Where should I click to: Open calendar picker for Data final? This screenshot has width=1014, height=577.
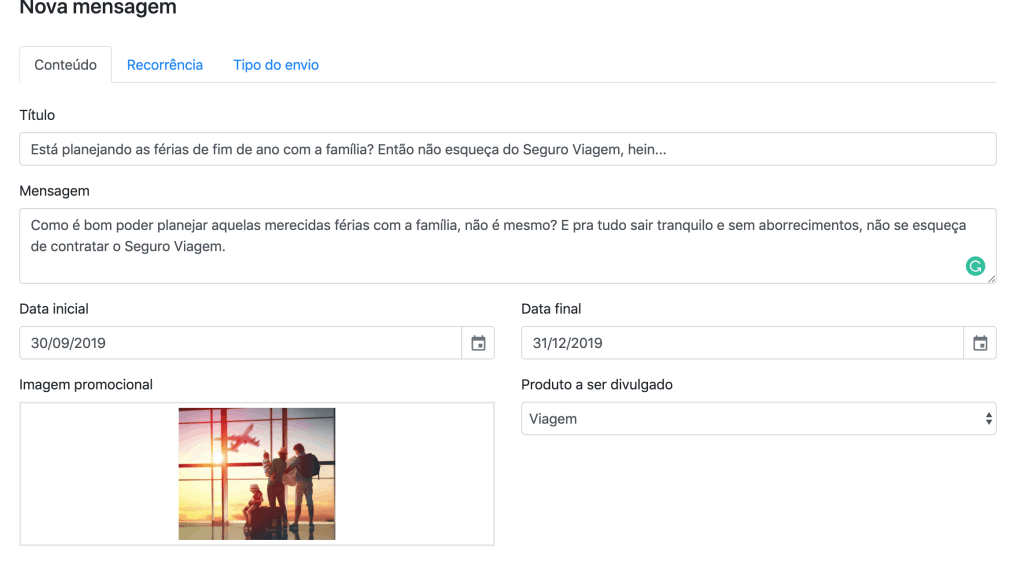coord(980,343)
